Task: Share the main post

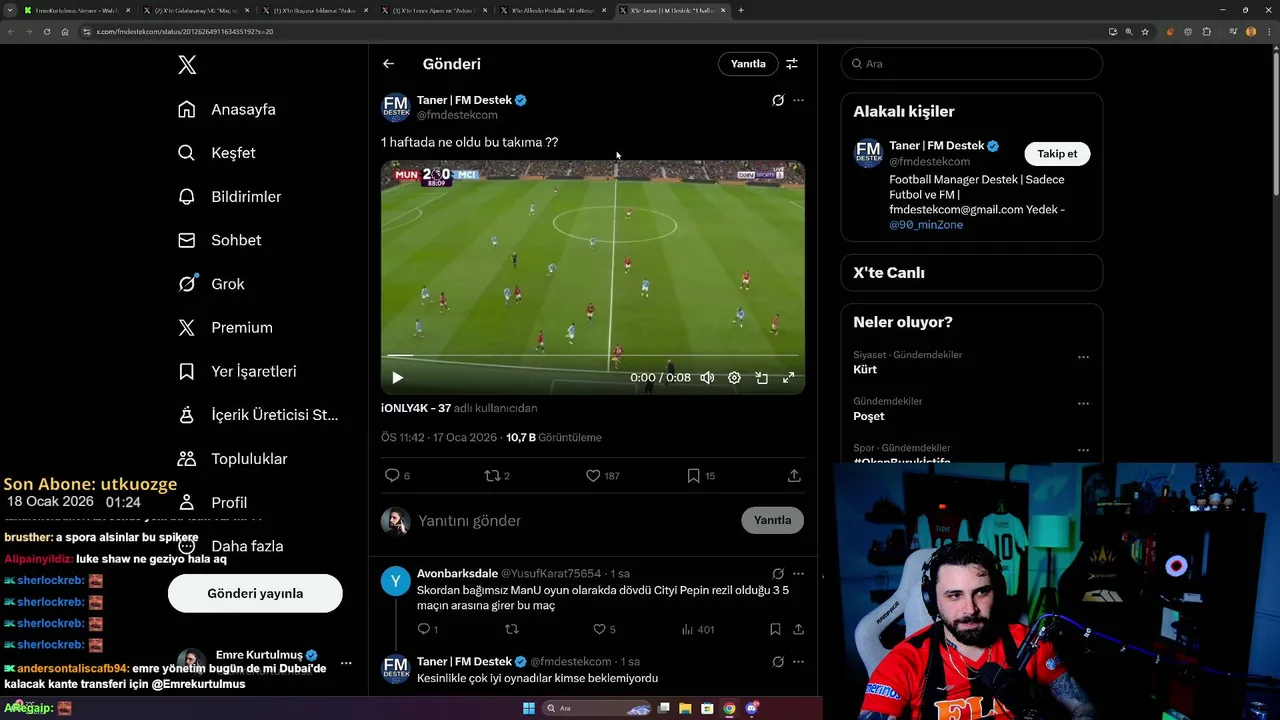Action: click(x=794, y=476)
